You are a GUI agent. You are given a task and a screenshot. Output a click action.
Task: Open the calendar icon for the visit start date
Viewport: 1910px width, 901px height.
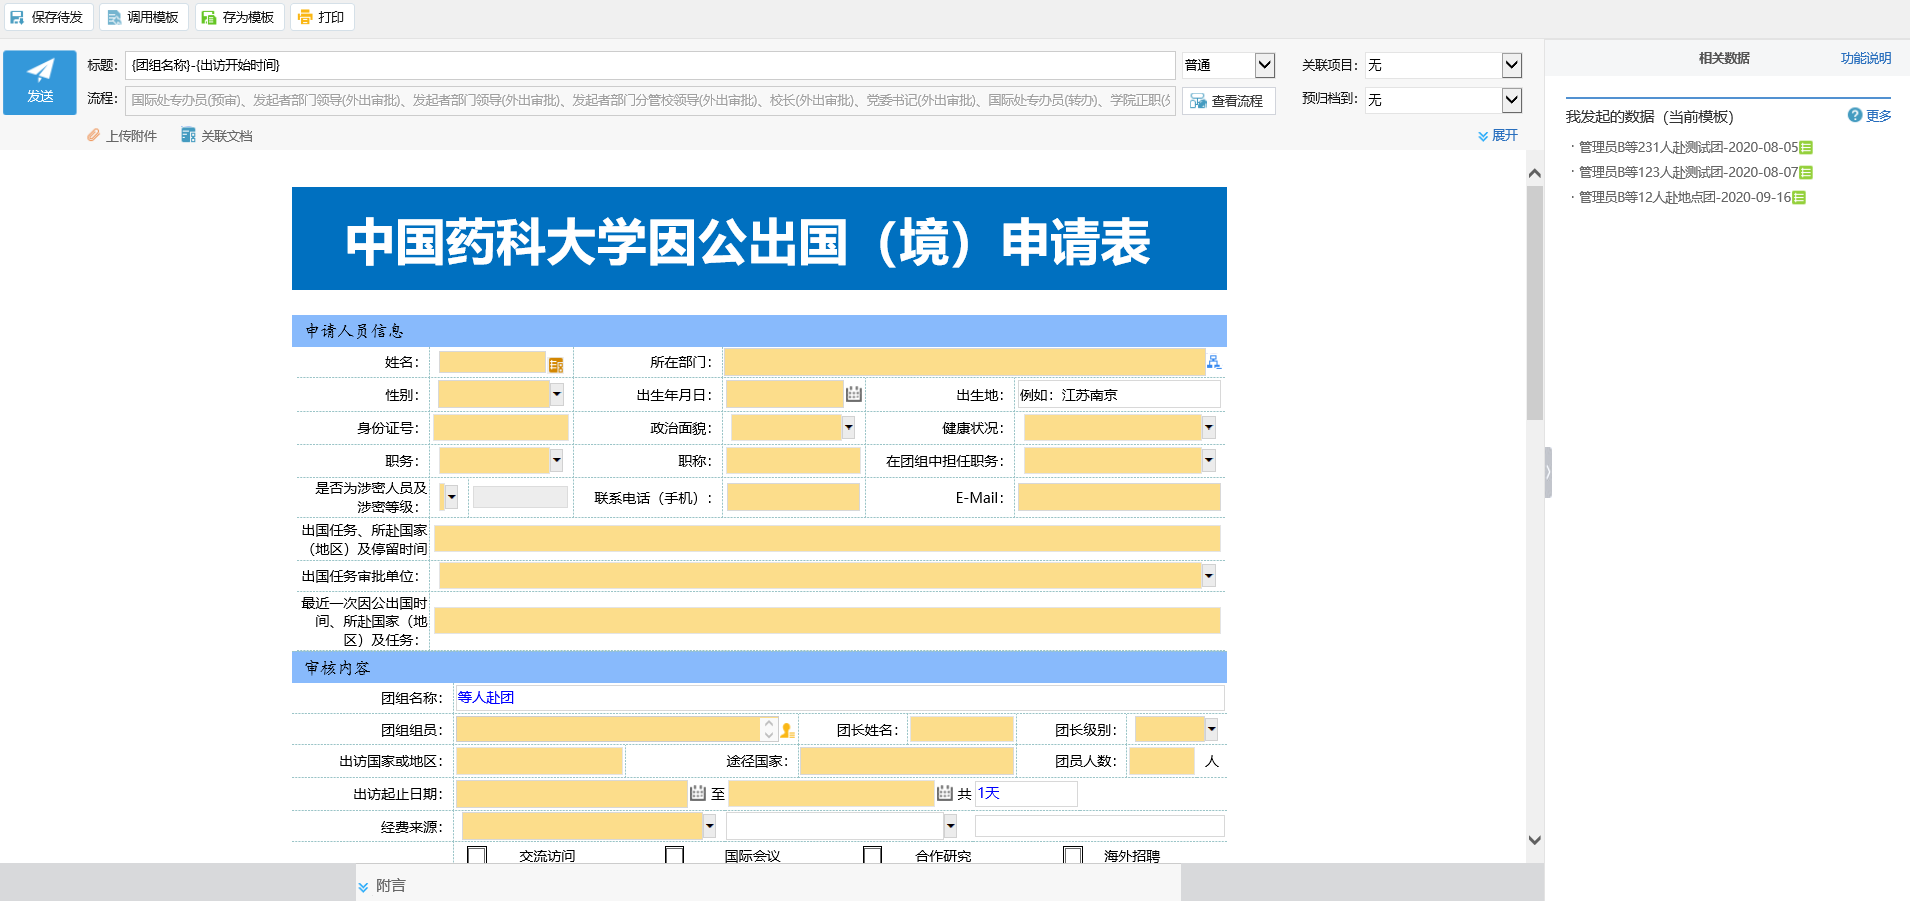pos(698,793)
